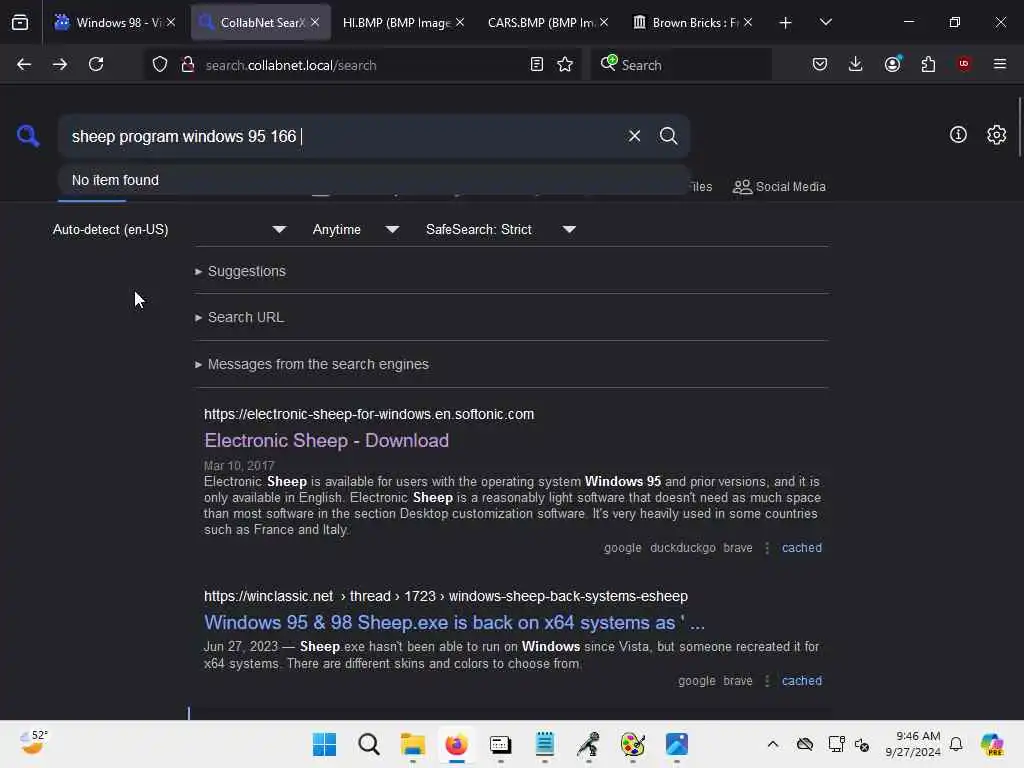
Task: Open the SearXNG about info icon
Action: pyautogui.click(x=958, y=135)
